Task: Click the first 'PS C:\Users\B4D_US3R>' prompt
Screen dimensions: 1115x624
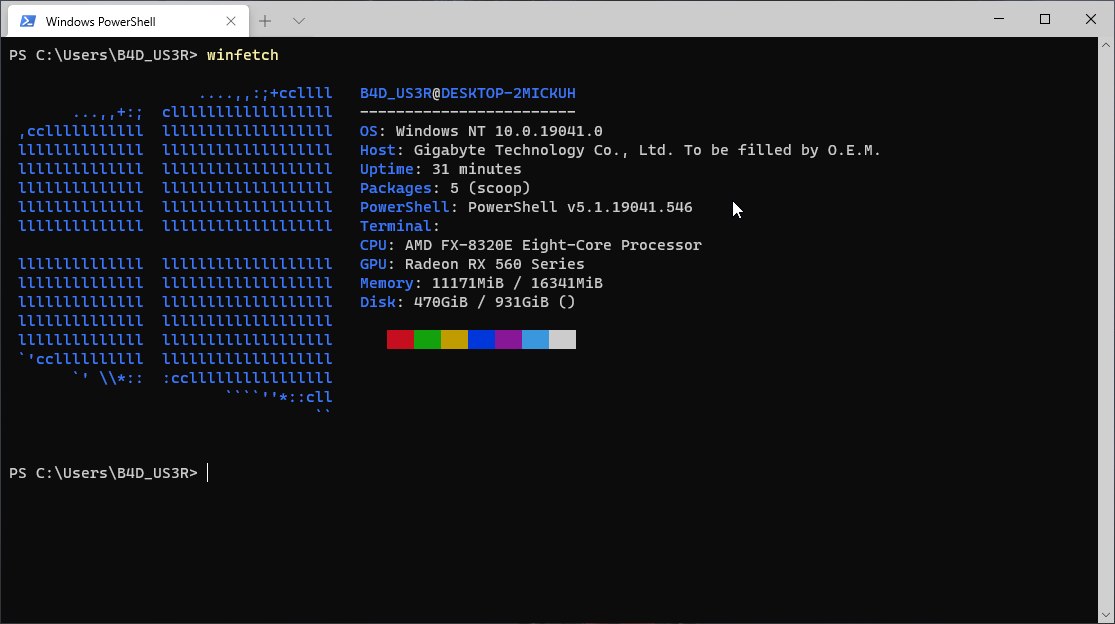Action: (104, 55)
